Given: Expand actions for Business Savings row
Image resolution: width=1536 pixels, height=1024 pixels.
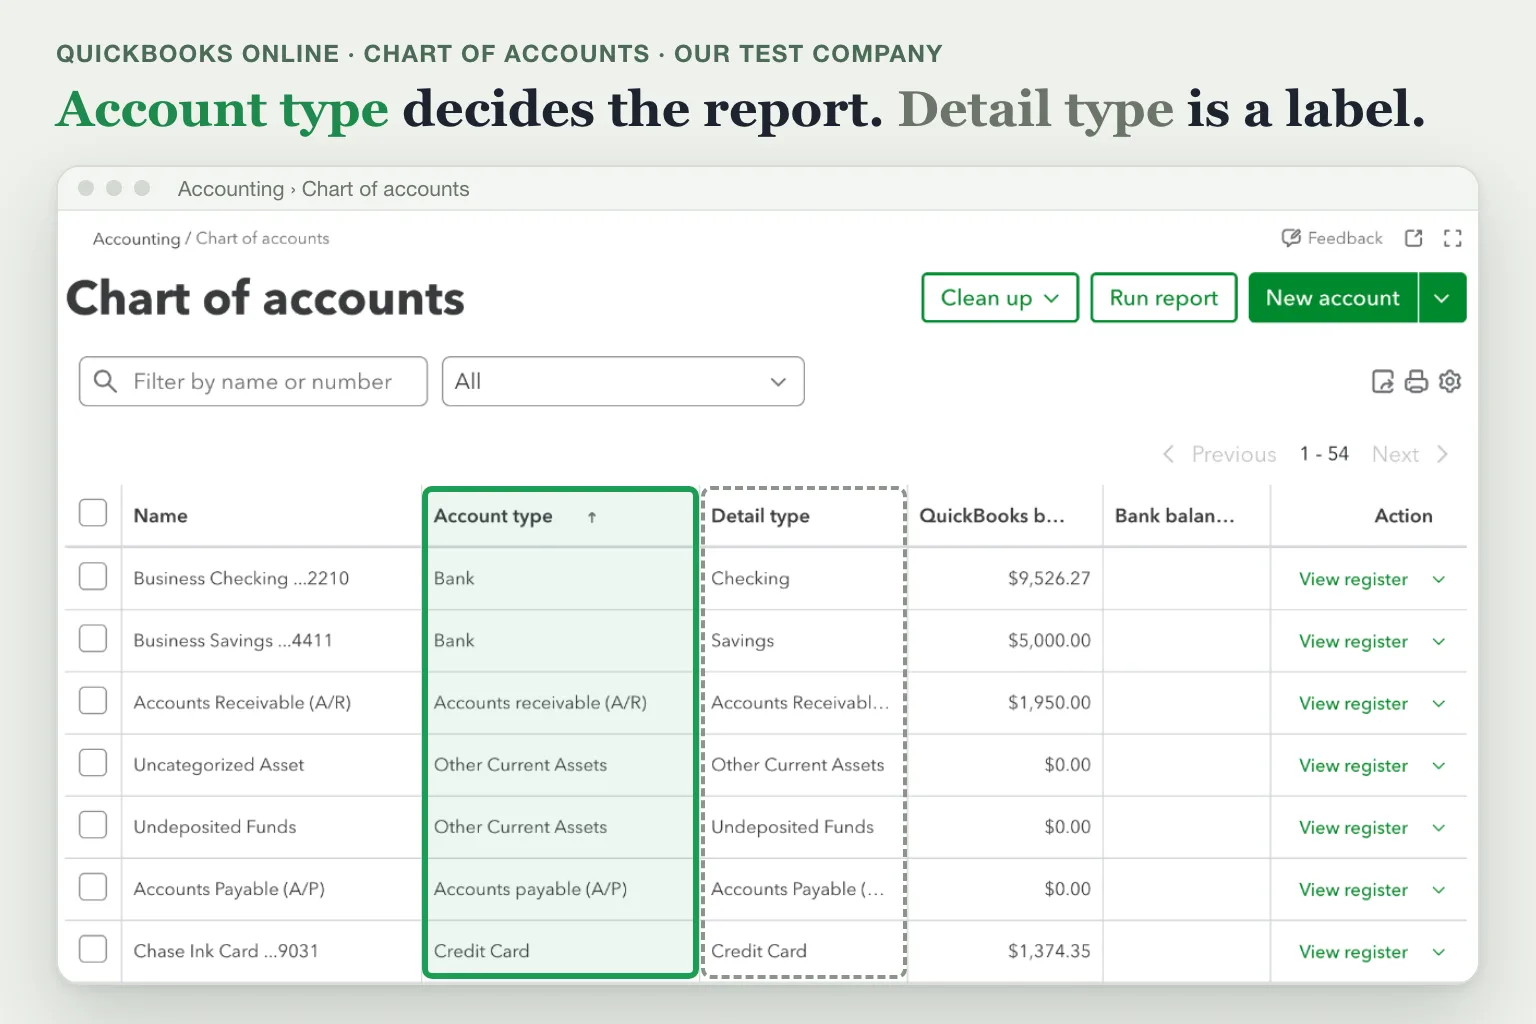Looking at the screenshot, I should (x=1439, y=641).
